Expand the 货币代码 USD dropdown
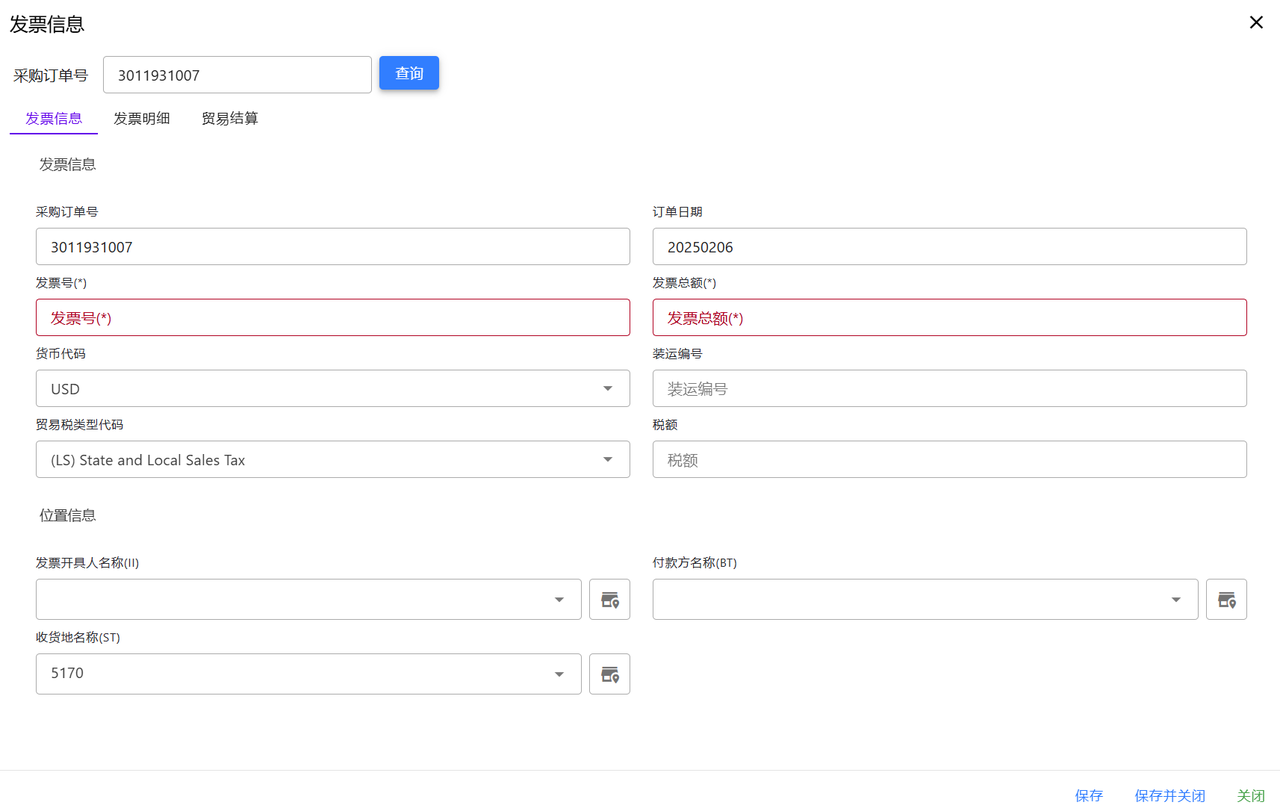The height and width of the screenshot is (811, 1280). click(607, 389)
